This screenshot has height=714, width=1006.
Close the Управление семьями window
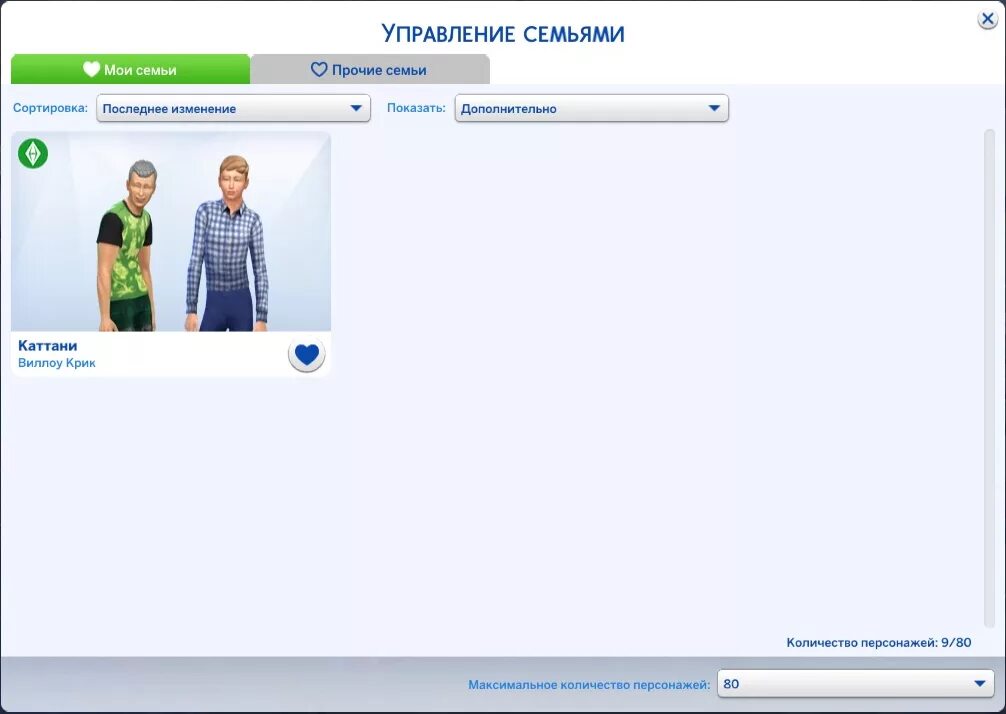tap(987, 19)
